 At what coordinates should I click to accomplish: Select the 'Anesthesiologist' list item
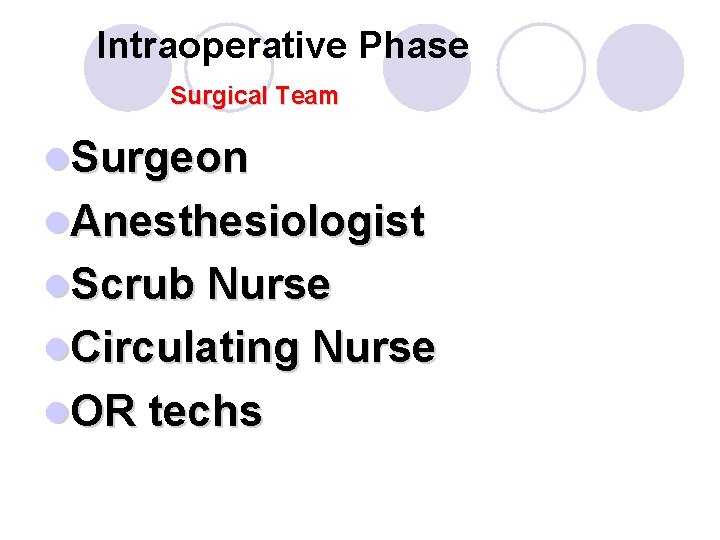pyautogui.click(x=248, y=221)
